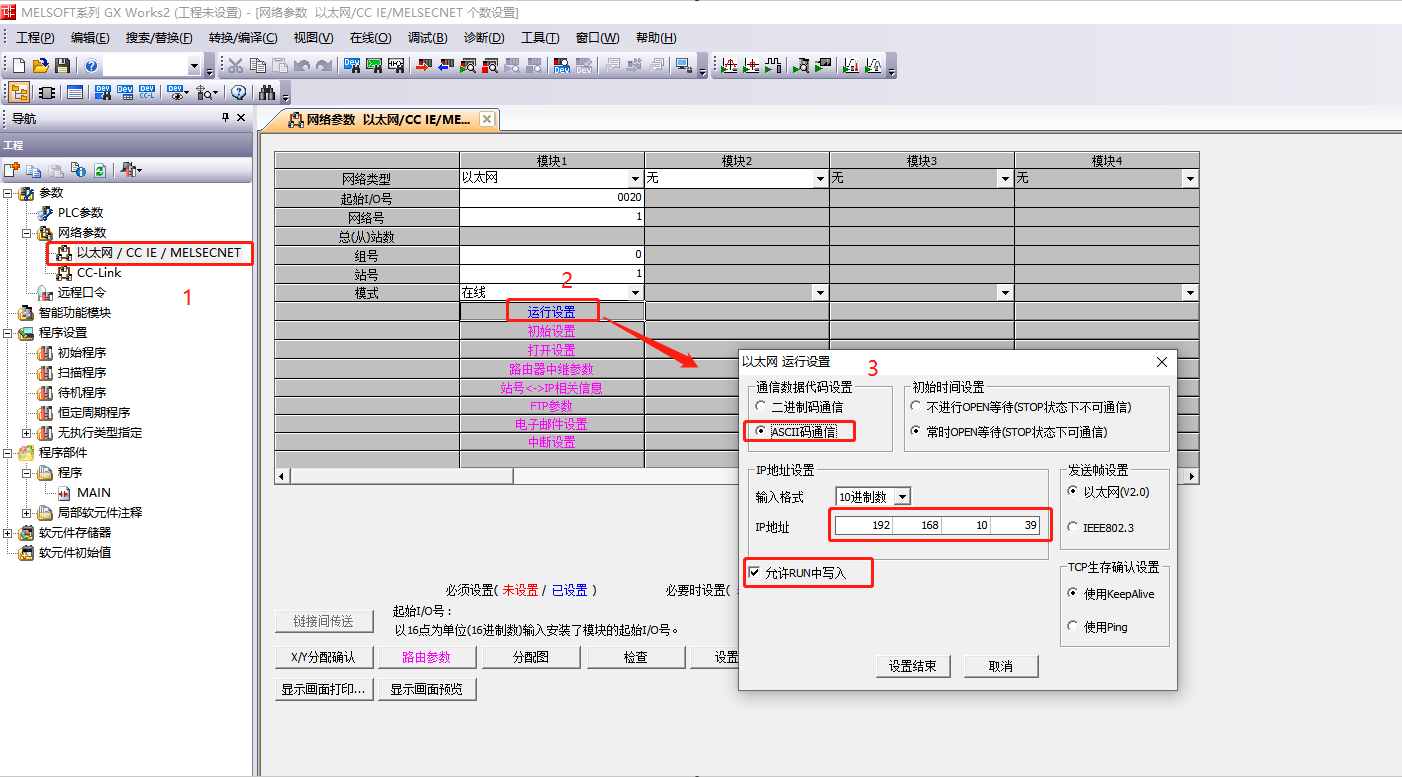
Task: Open the 输入格式 dropdown in IP settings
Action: [902, 497]
